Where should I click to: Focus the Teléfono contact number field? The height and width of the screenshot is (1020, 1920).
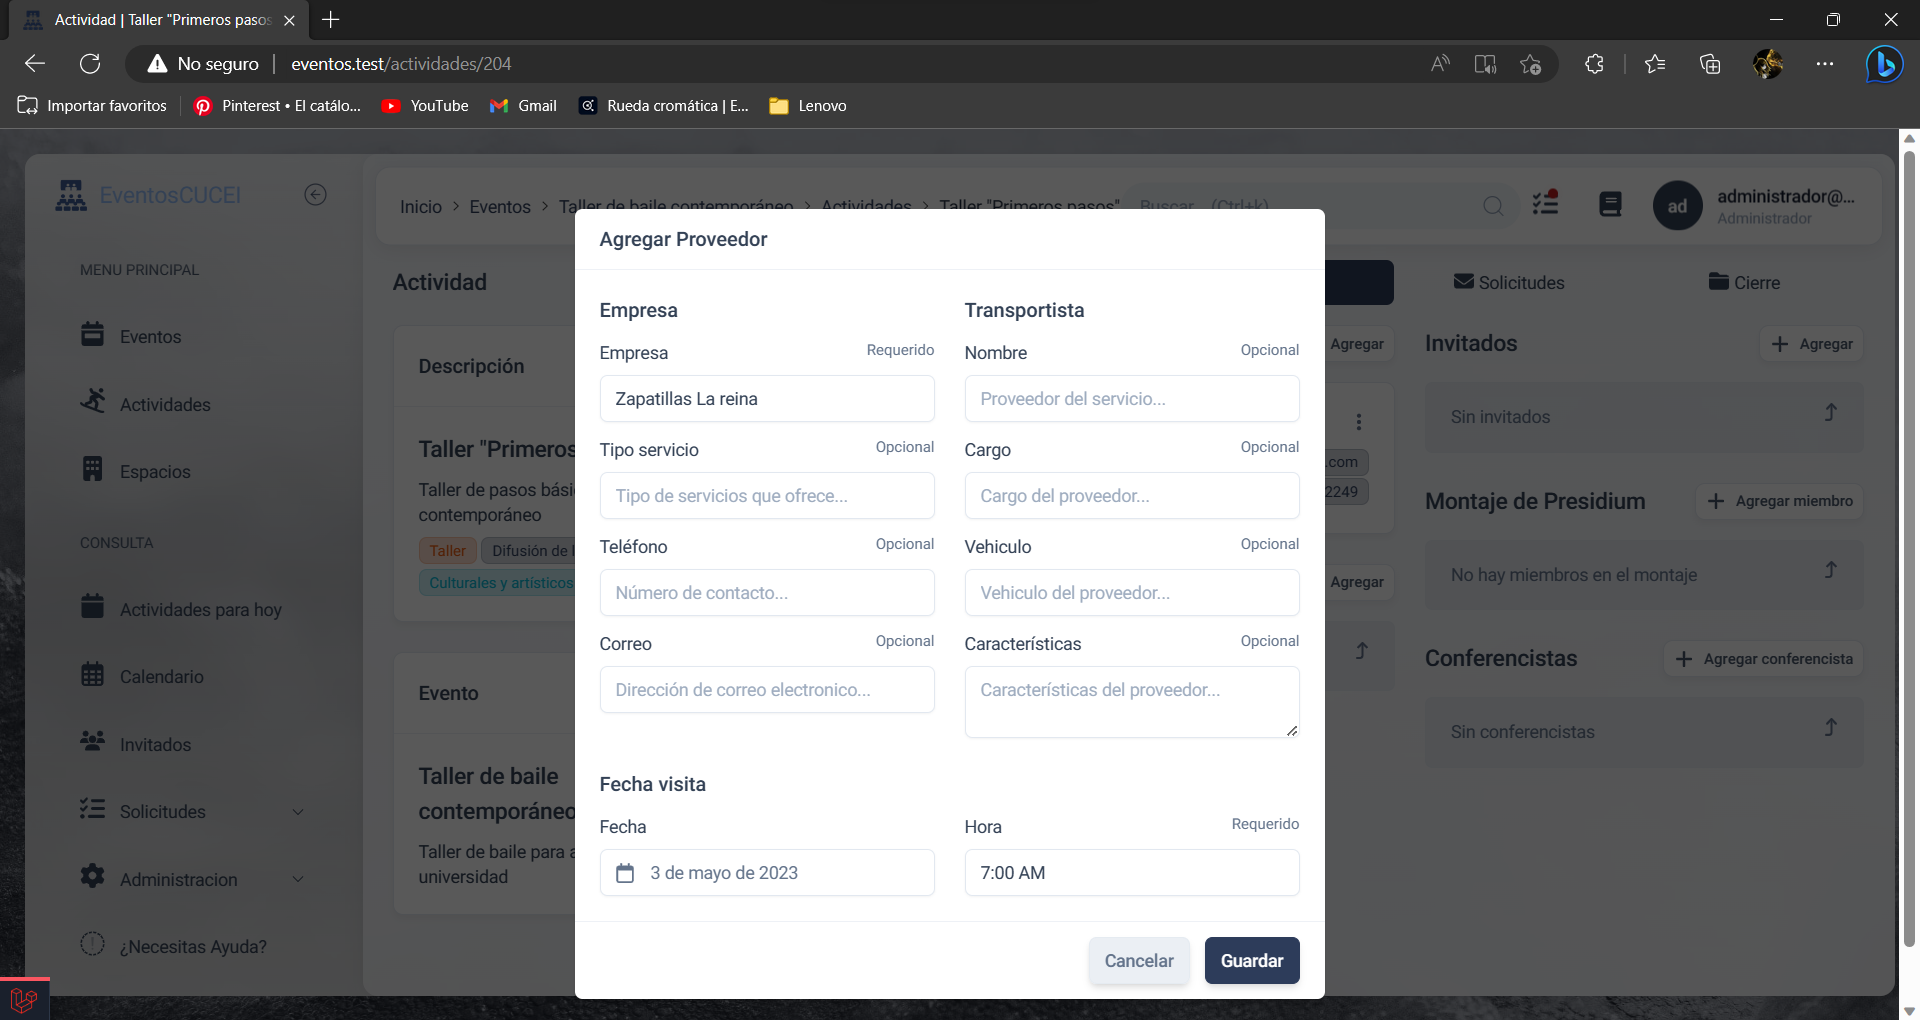click(x=766, y=593)
